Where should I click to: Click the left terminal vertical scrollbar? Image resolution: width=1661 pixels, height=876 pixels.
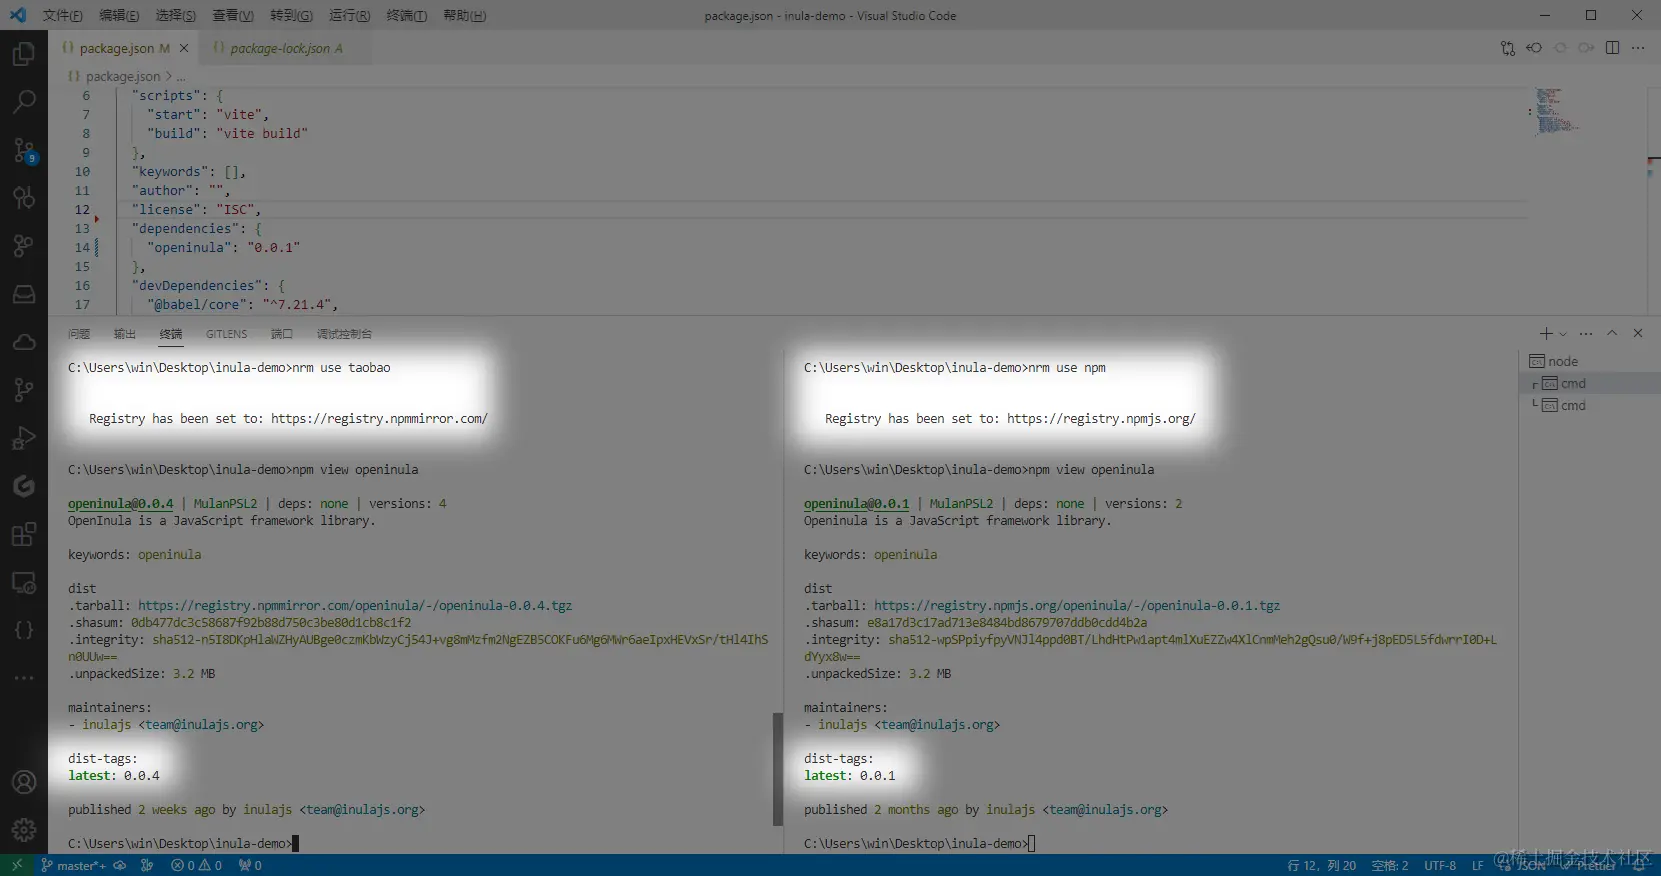(777, 768)
